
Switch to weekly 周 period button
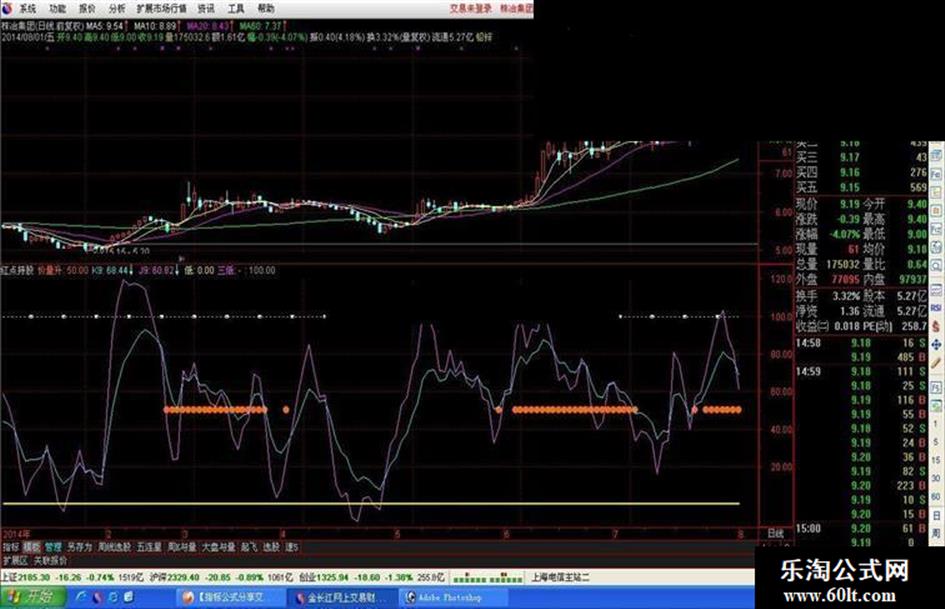click(937, 534)
